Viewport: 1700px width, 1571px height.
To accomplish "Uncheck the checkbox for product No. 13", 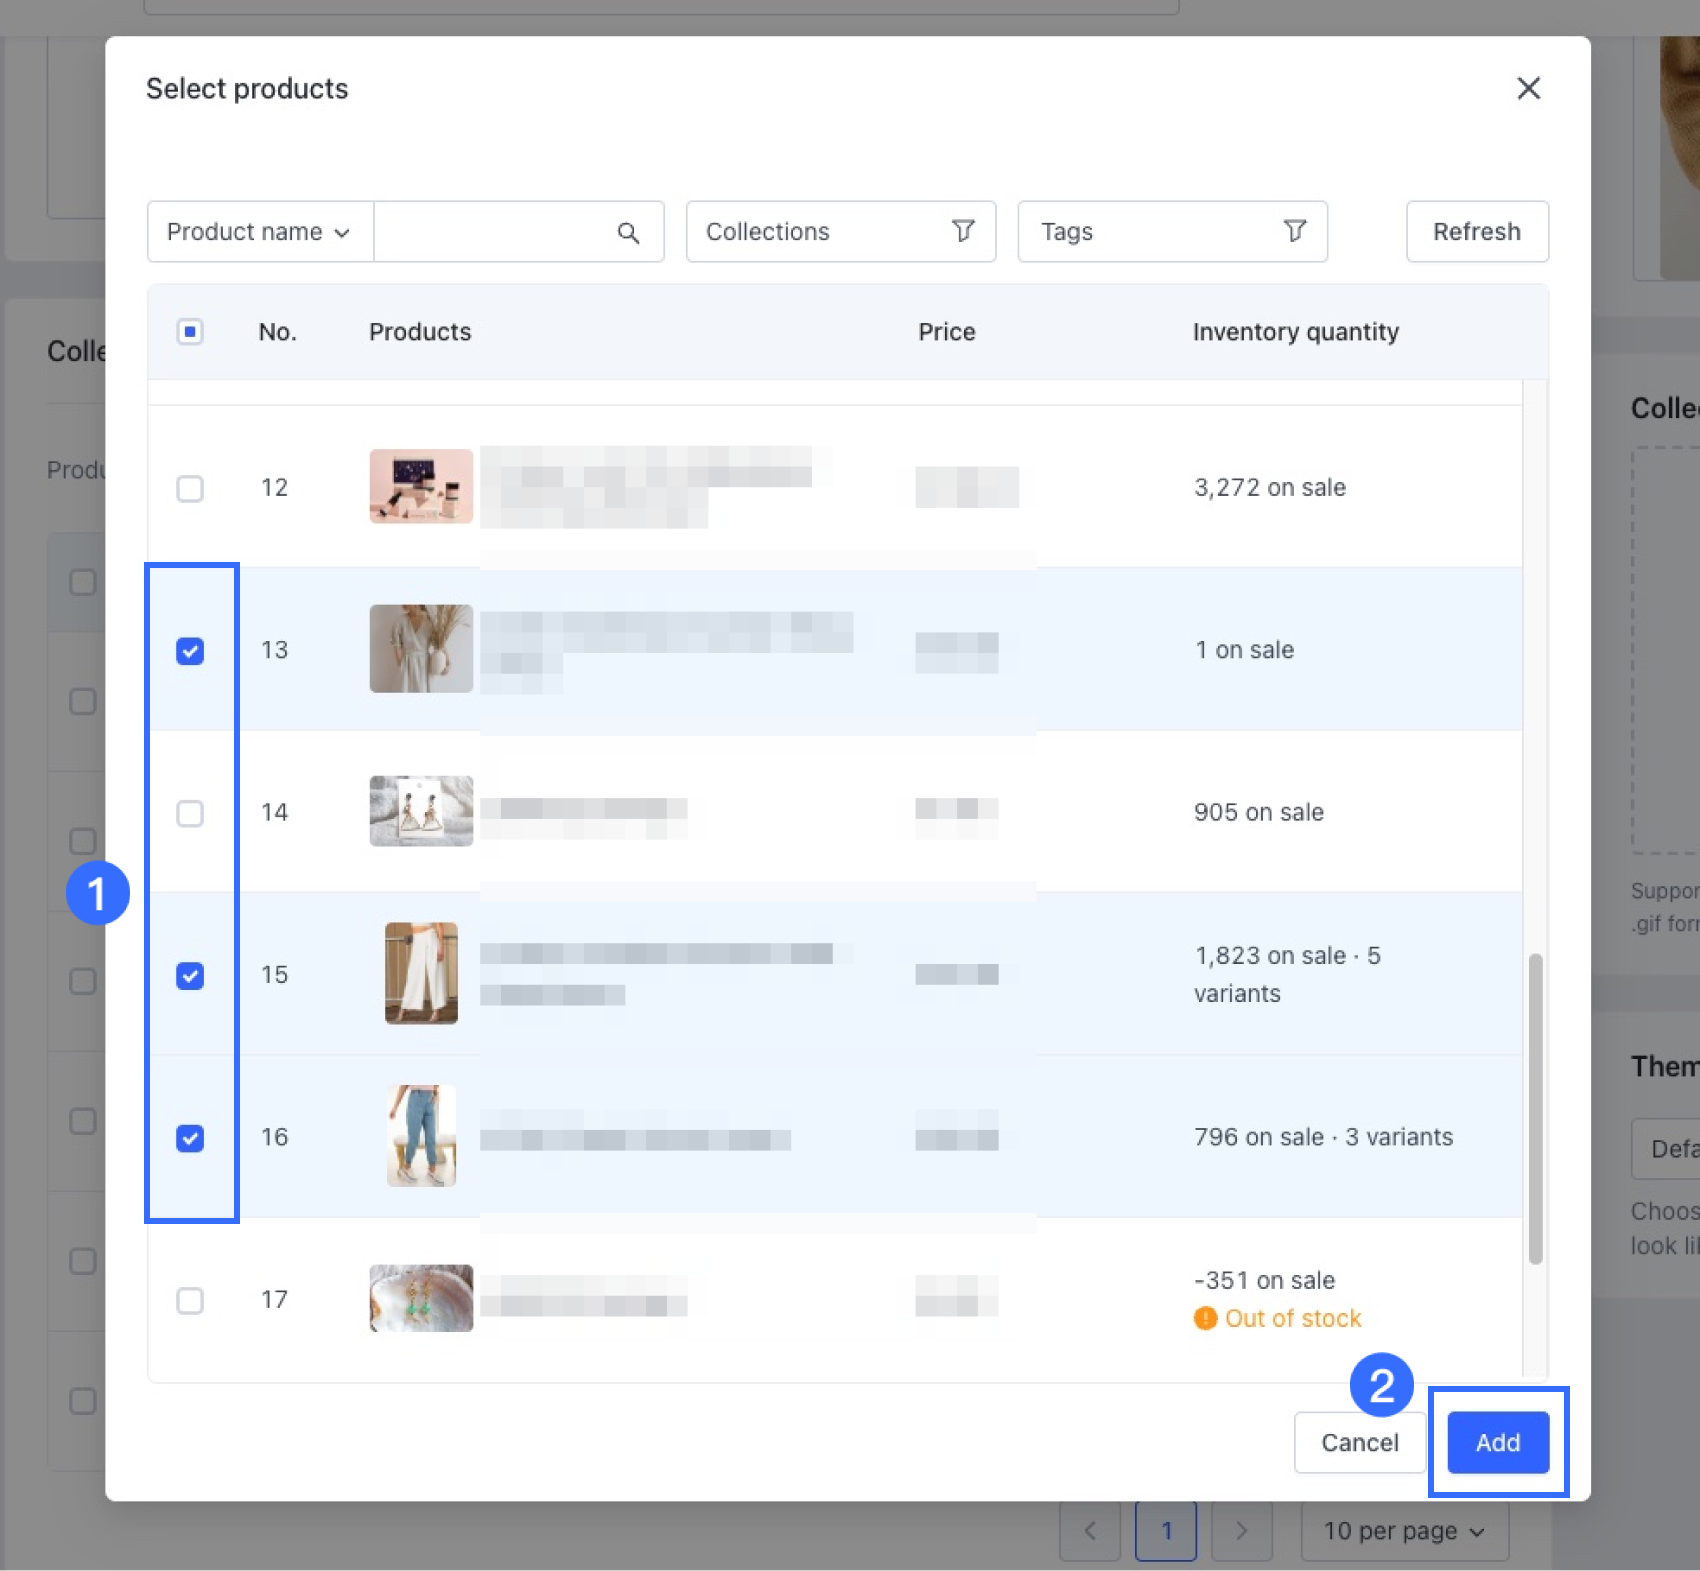I will click(190, 651).
